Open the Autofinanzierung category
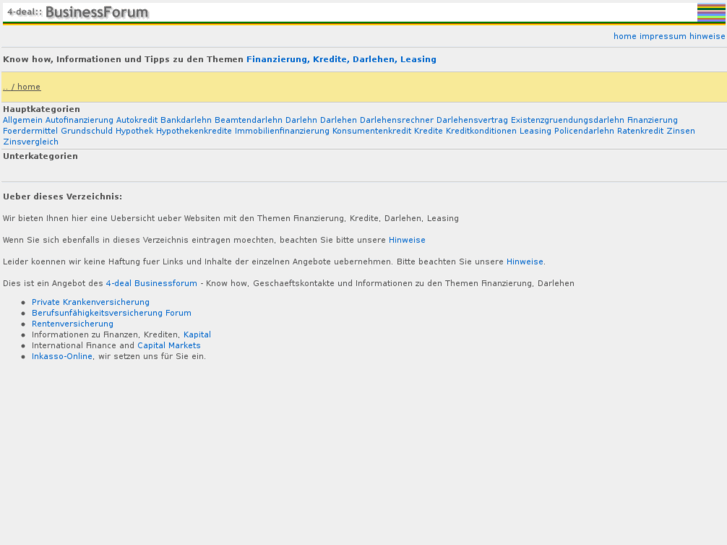This screenshot has height=545, width=727. tap(79, 120)
